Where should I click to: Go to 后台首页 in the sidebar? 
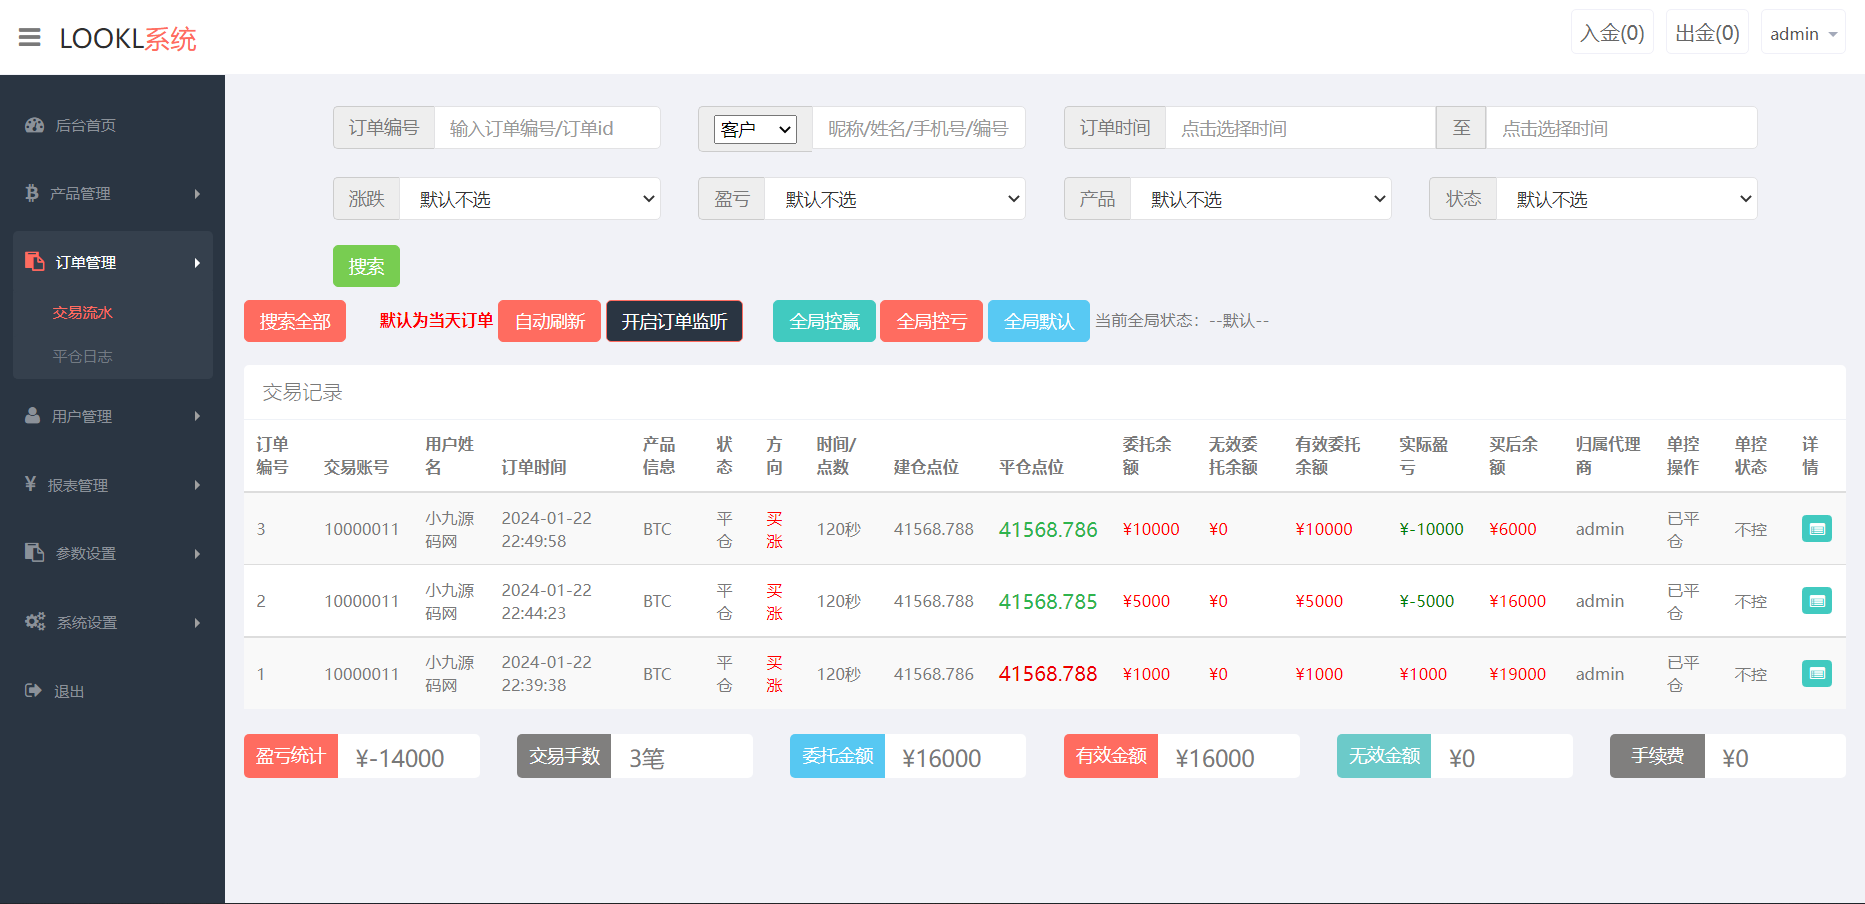point(85,125)
